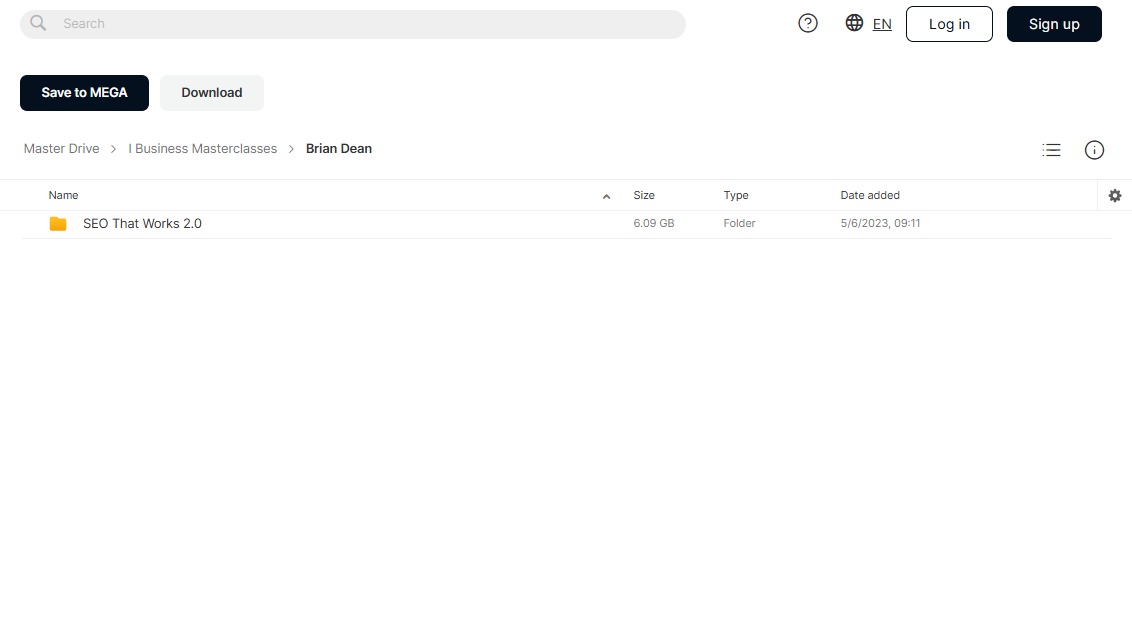Click the Sign up button
The image size is (1132, 636).
tap(1054, 24)
